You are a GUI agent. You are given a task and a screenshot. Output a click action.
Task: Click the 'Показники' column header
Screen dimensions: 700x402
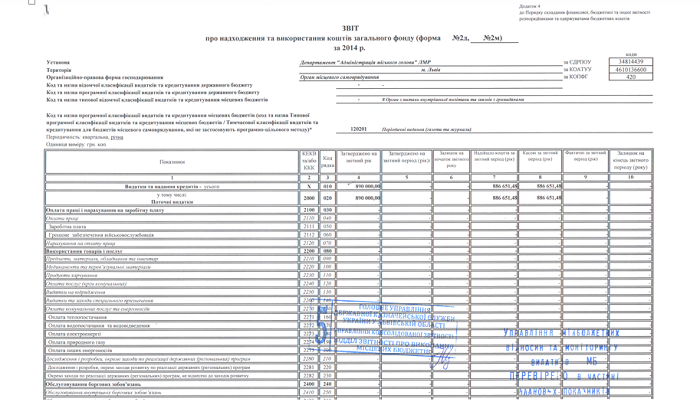(x=172, y=162)
